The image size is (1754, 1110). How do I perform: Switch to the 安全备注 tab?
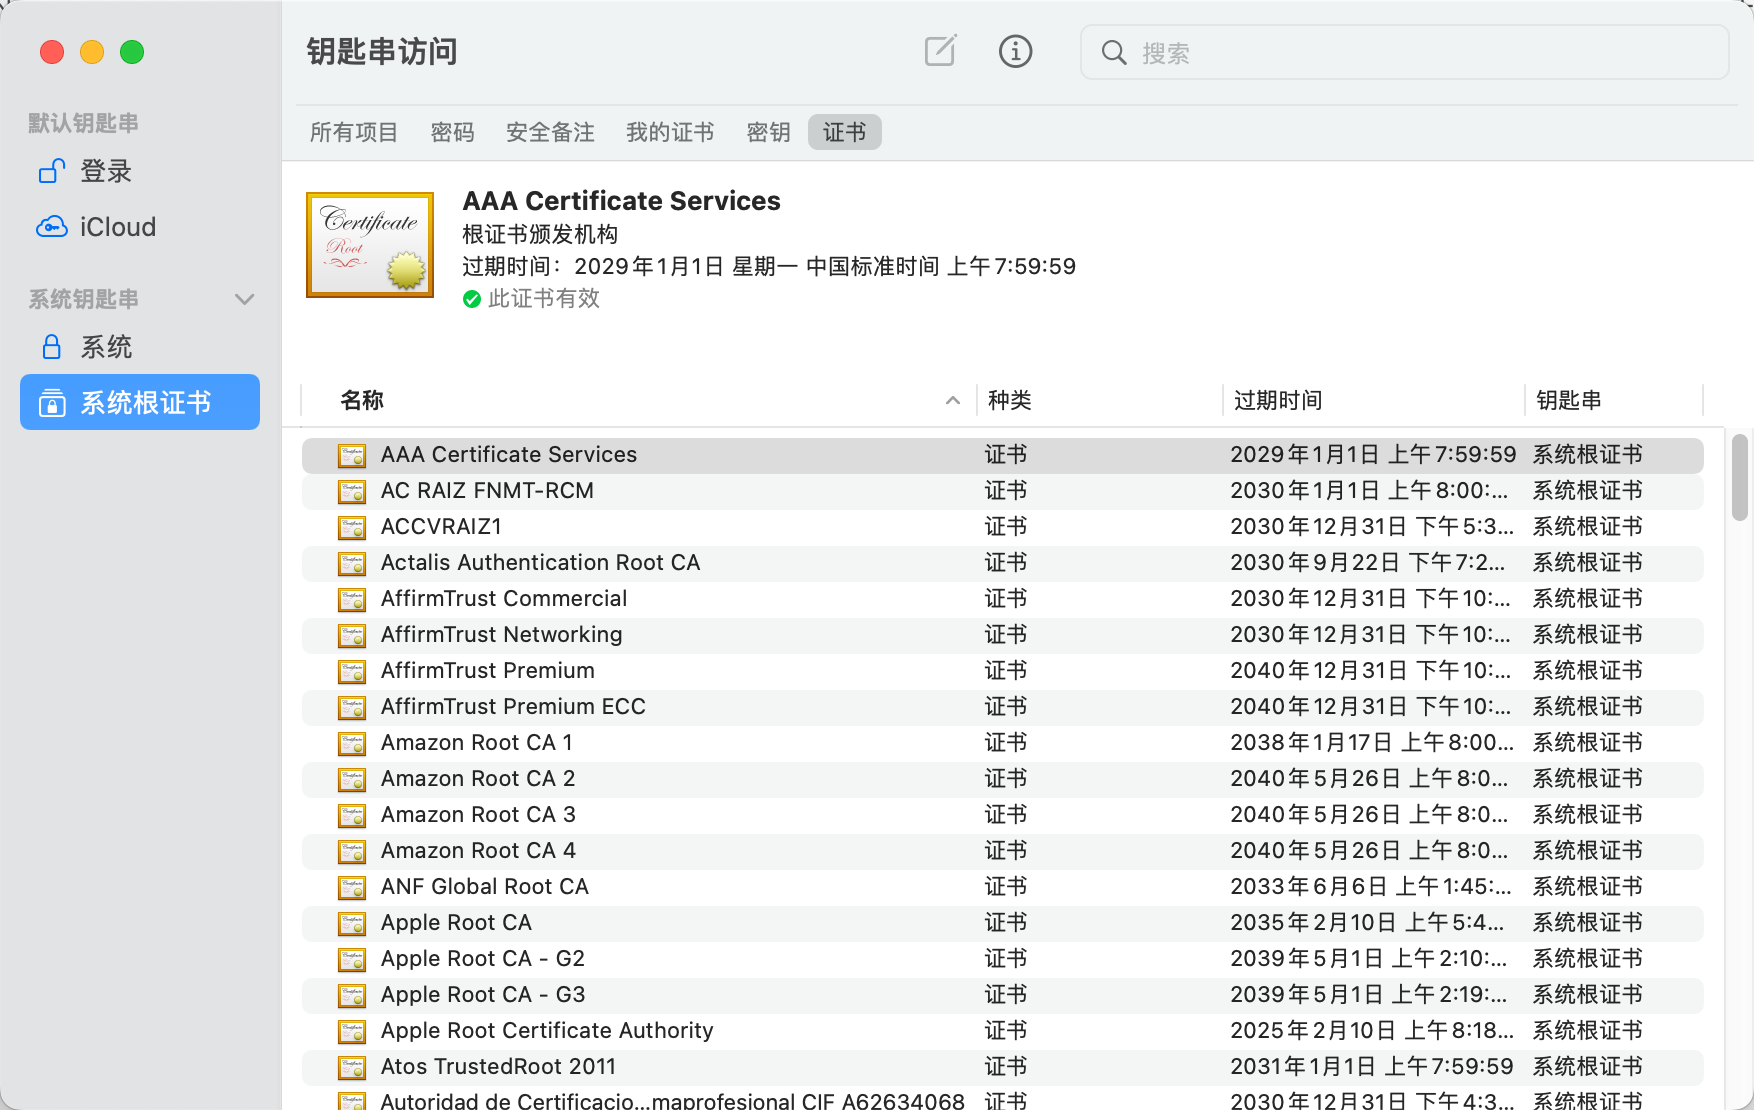tap(550, 132)
